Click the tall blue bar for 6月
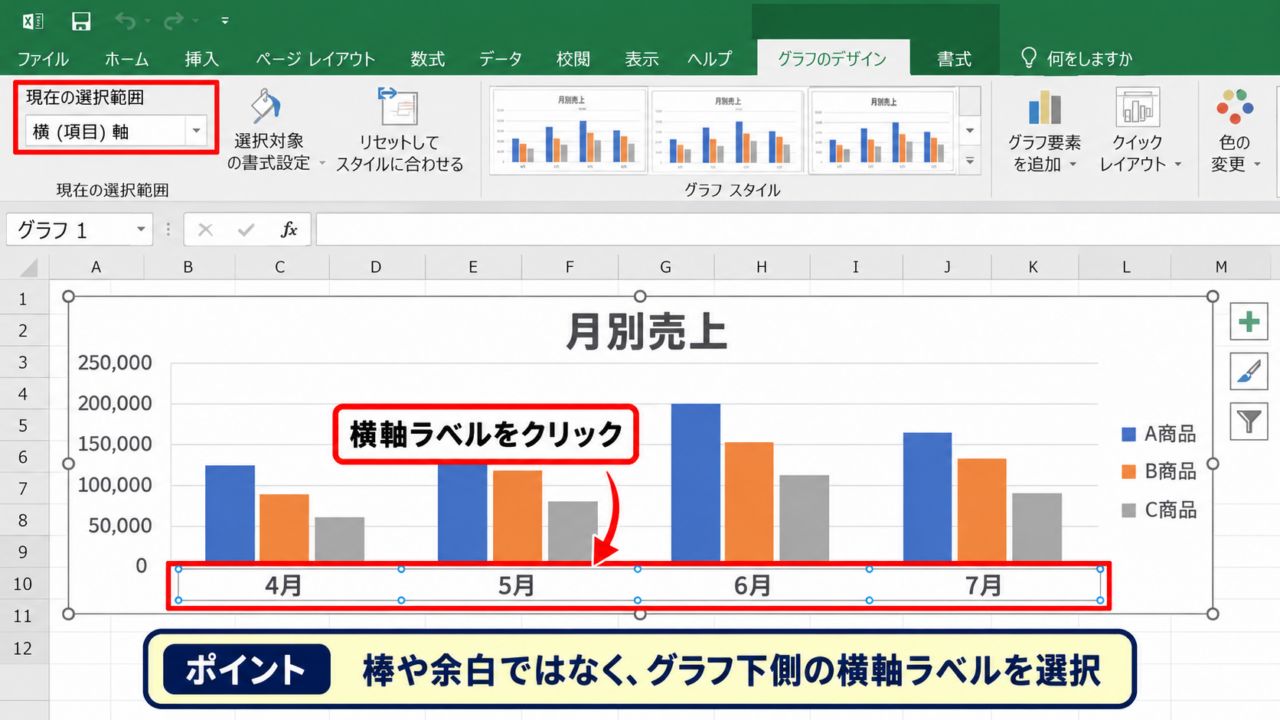Viewport: 1280px width, 720px height. (x=695, y=482)
